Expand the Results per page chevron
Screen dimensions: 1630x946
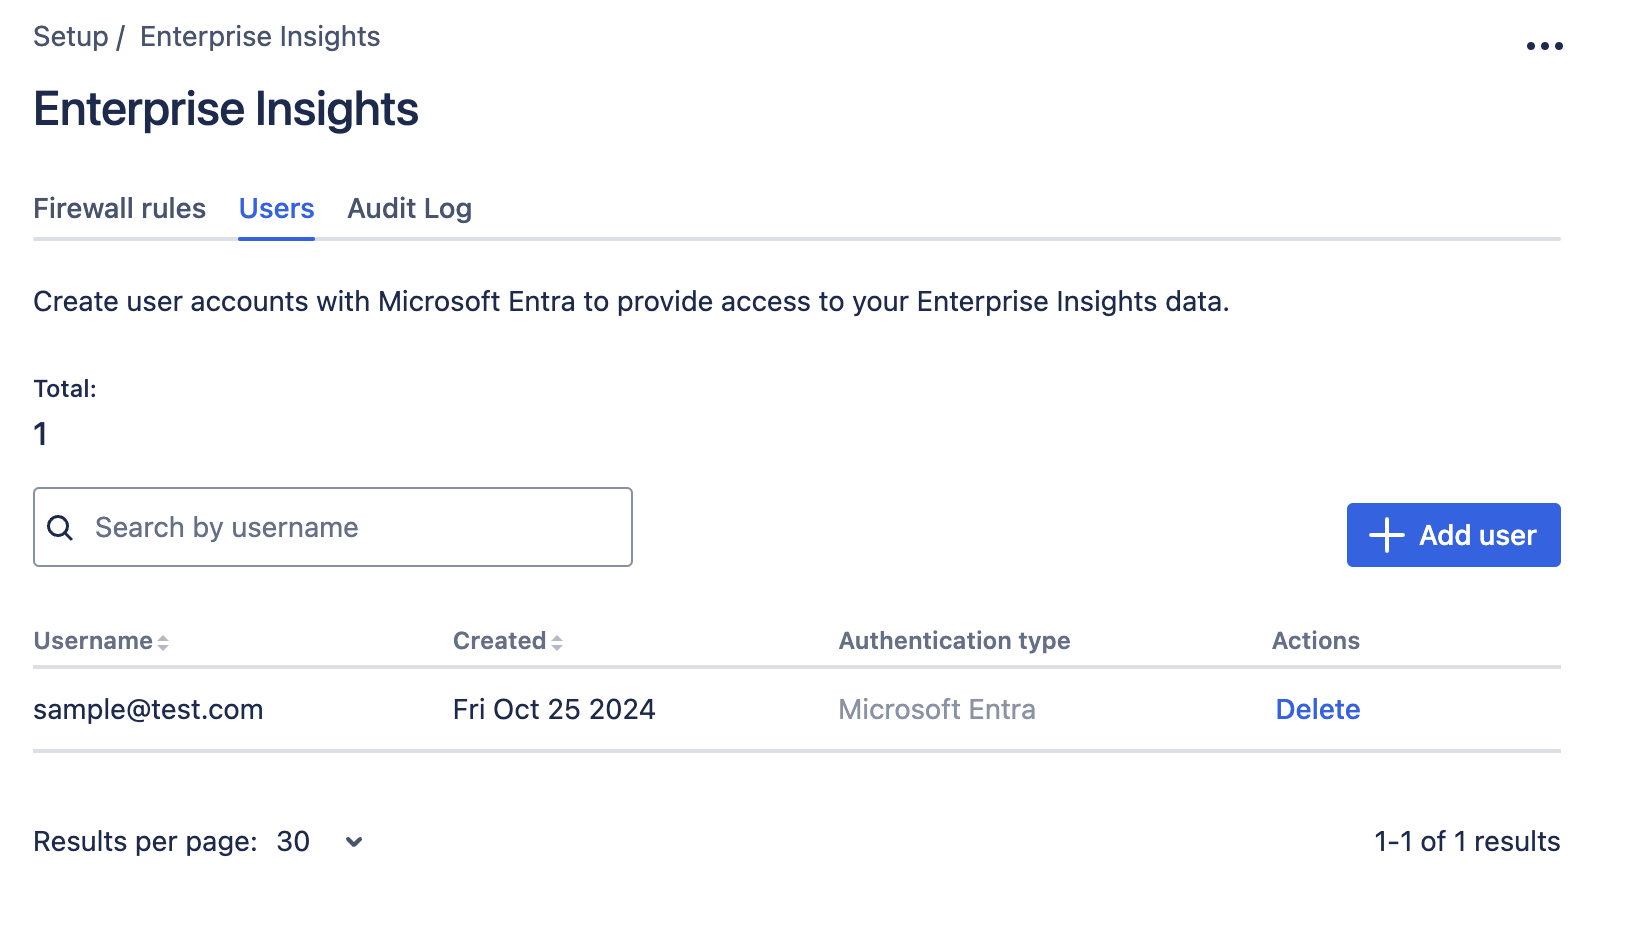[x=354, y=842]
